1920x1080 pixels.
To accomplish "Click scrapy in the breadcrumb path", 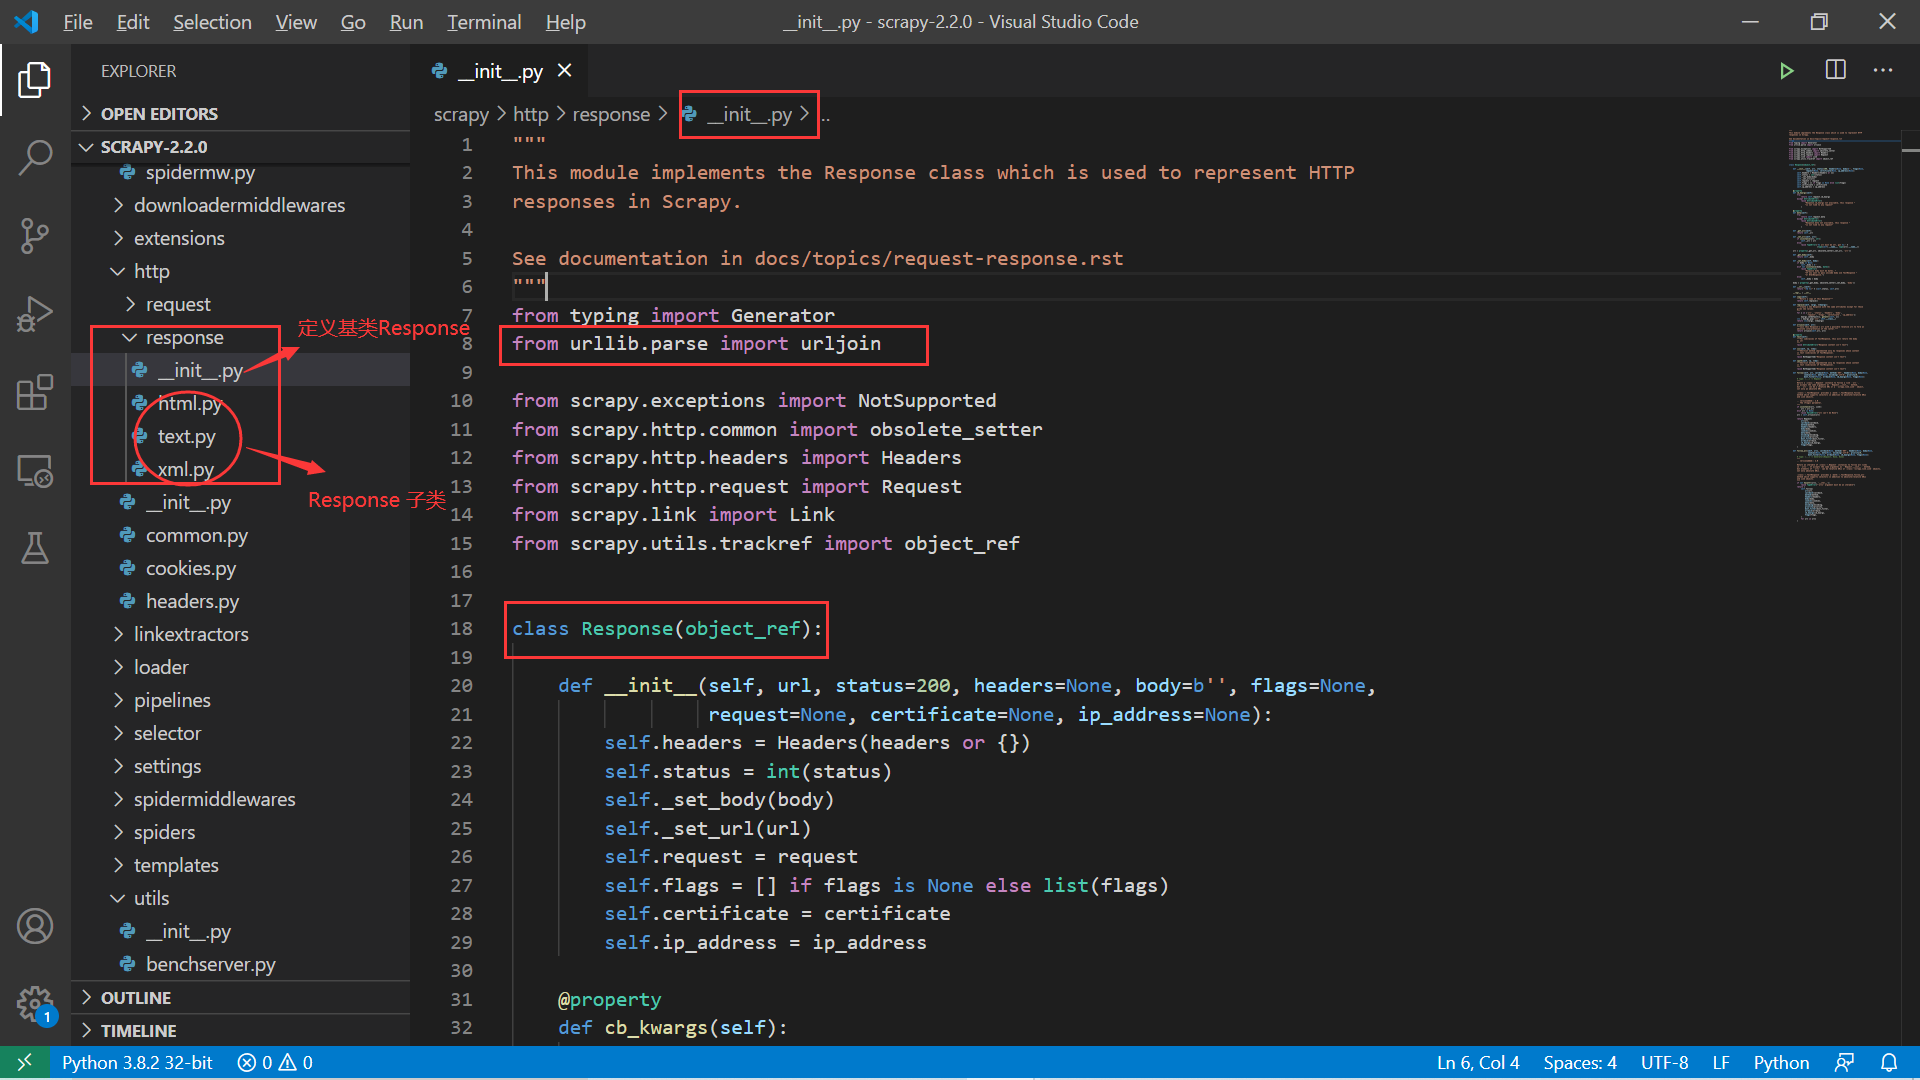I will coord(461,115).
